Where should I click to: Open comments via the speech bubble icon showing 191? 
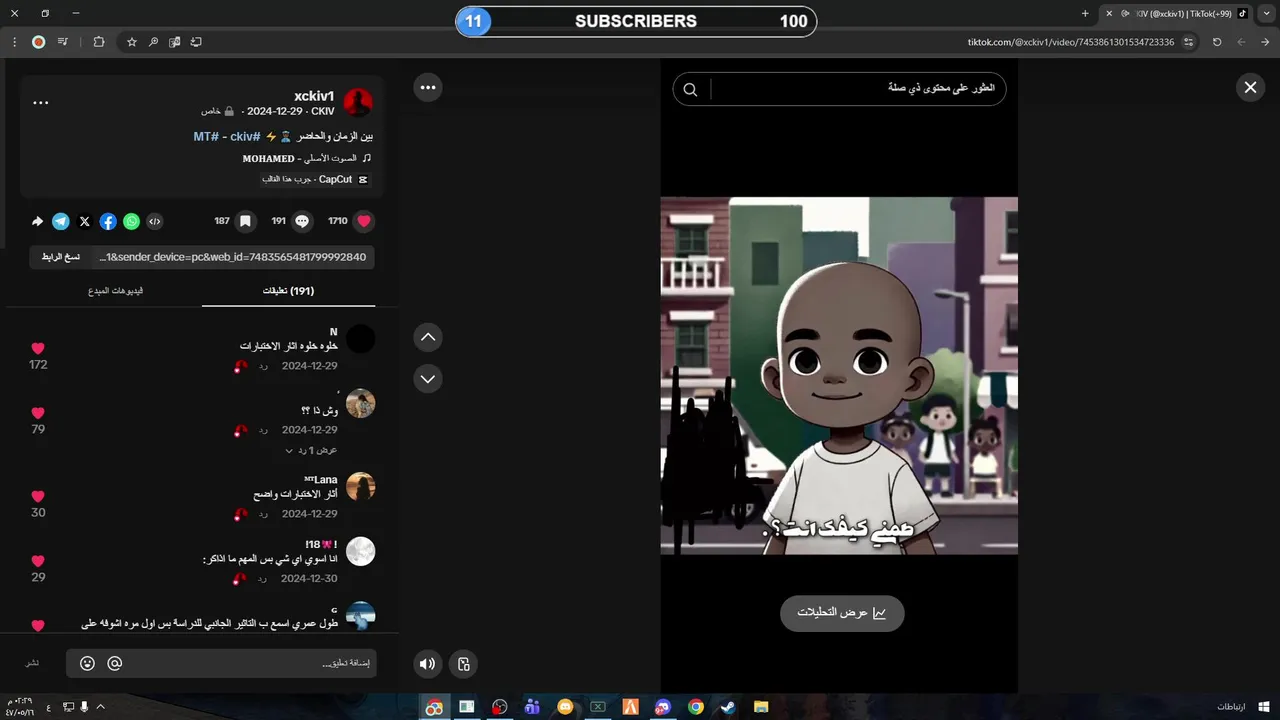click(x=302, y=221)
